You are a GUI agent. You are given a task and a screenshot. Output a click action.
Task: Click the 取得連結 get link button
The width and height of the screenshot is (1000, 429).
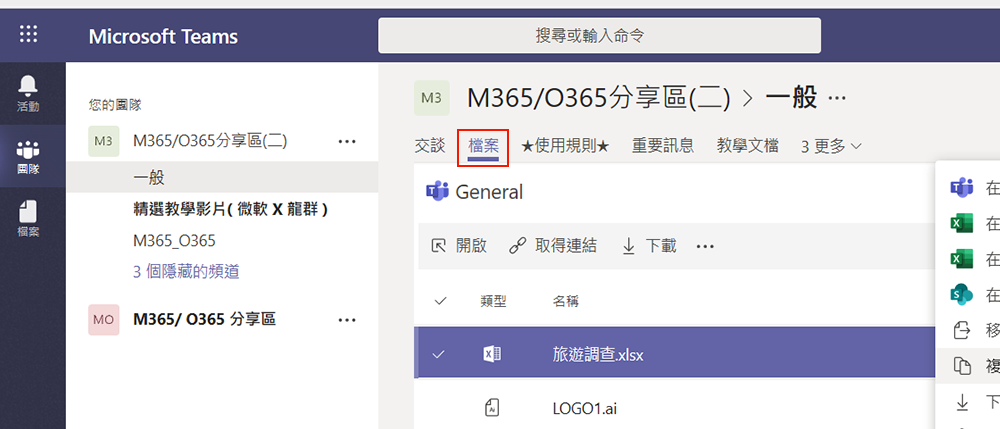(x=553, y=245)
